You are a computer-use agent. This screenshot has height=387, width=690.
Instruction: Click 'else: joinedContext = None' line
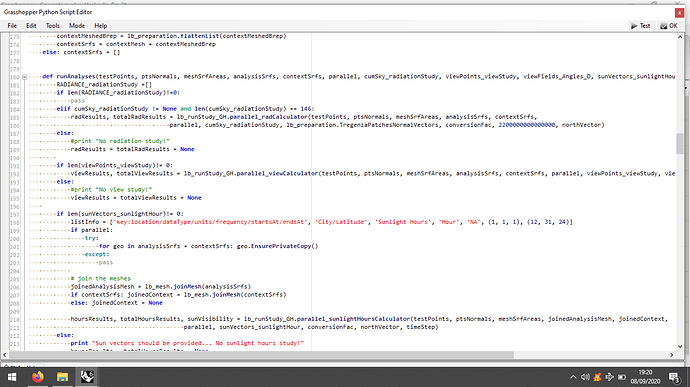116,303
